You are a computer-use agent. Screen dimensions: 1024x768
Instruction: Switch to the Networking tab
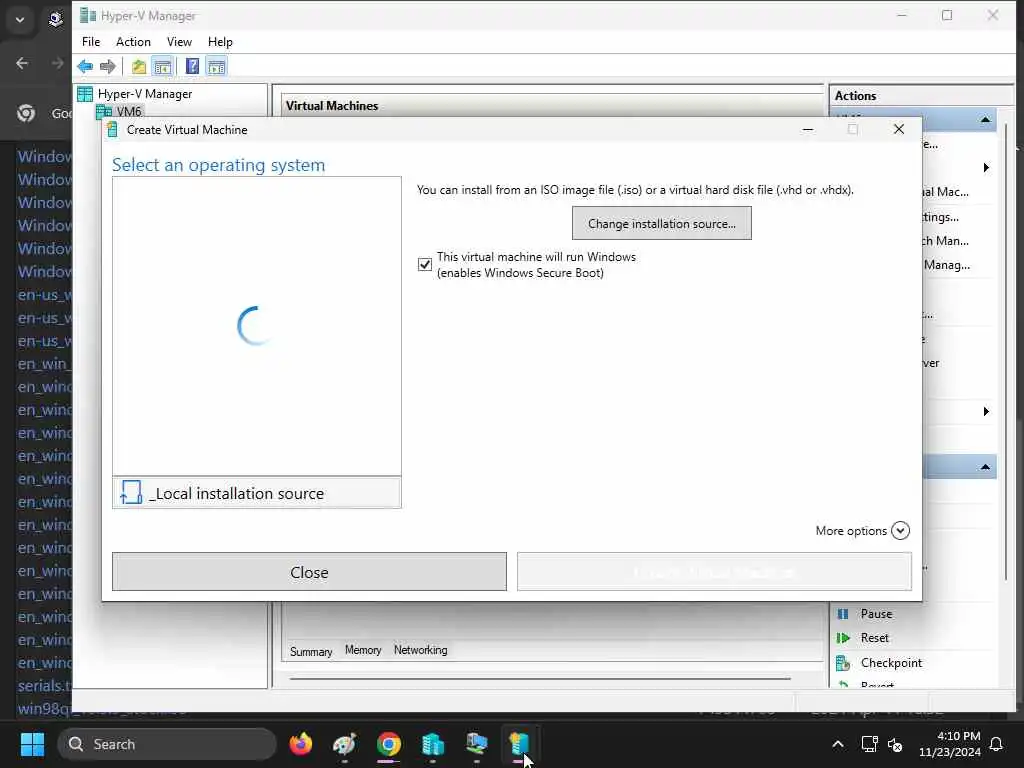(421, 650)
